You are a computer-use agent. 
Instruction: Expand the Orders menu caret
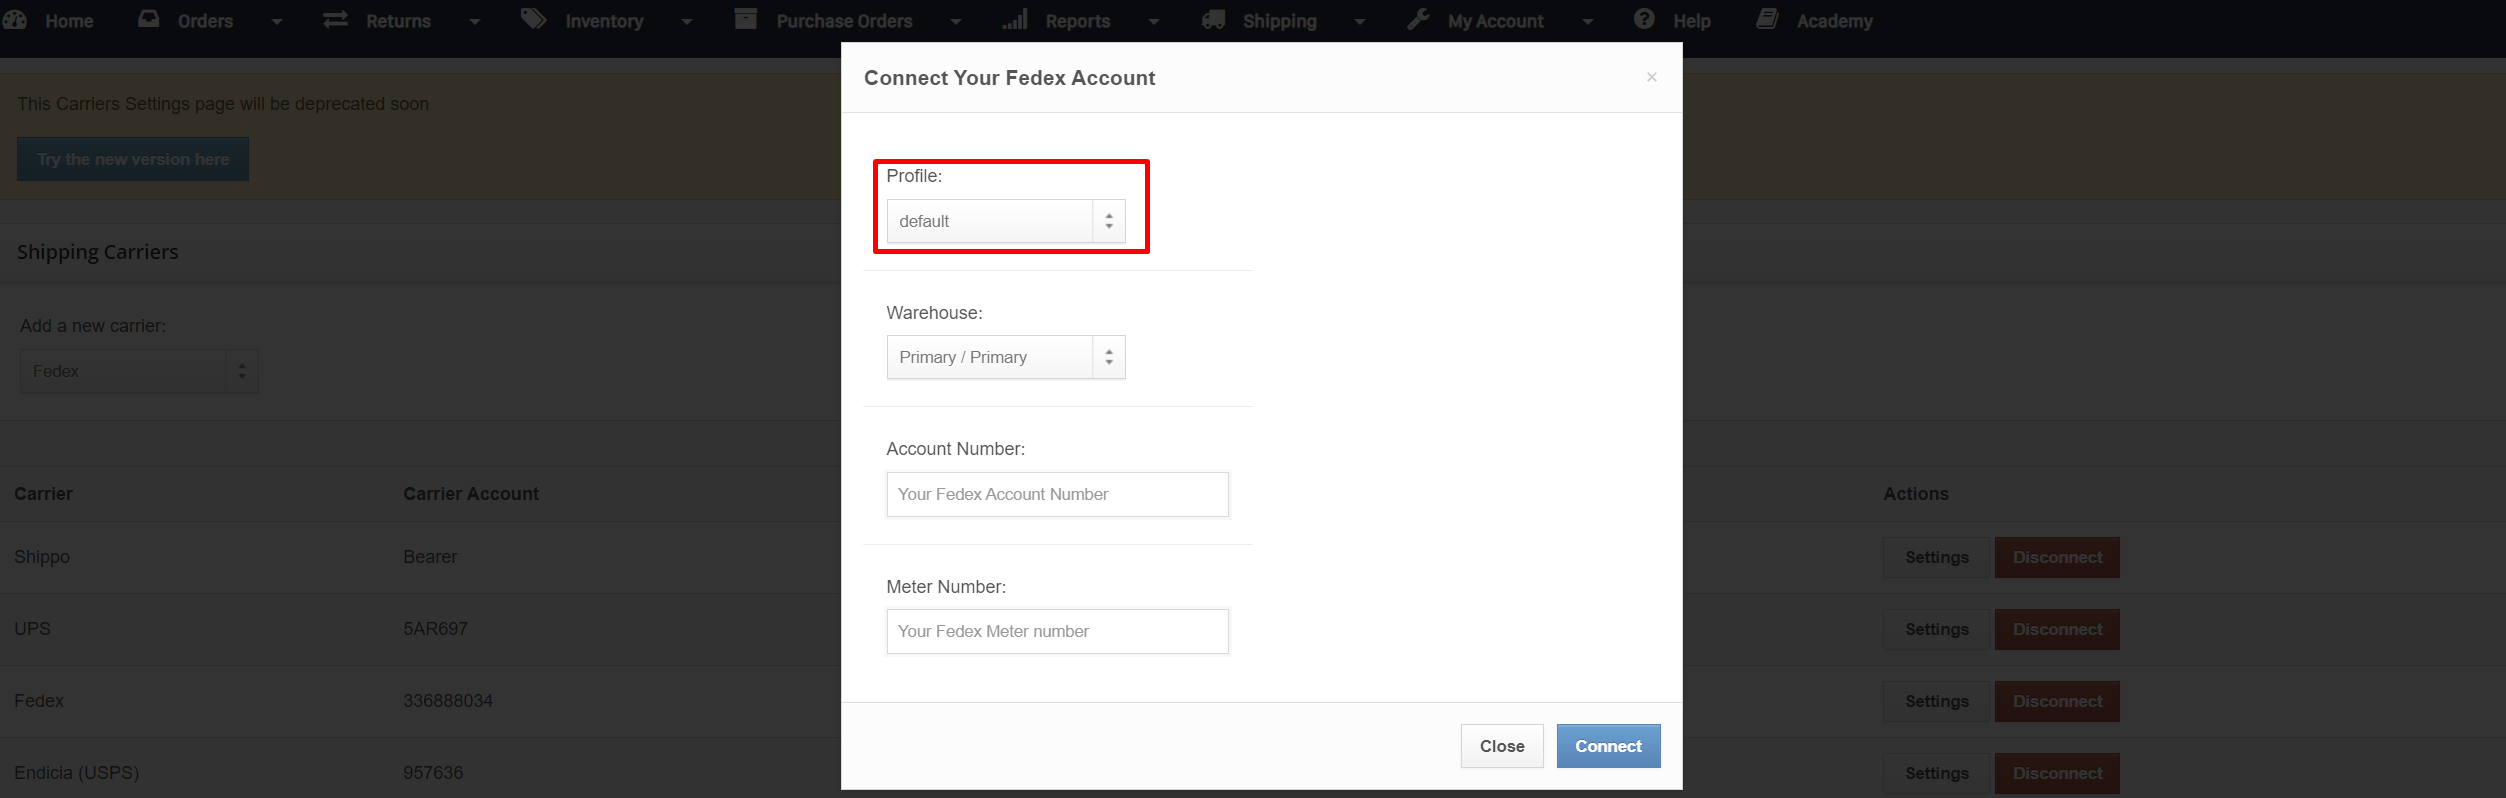tap(277, 21)
